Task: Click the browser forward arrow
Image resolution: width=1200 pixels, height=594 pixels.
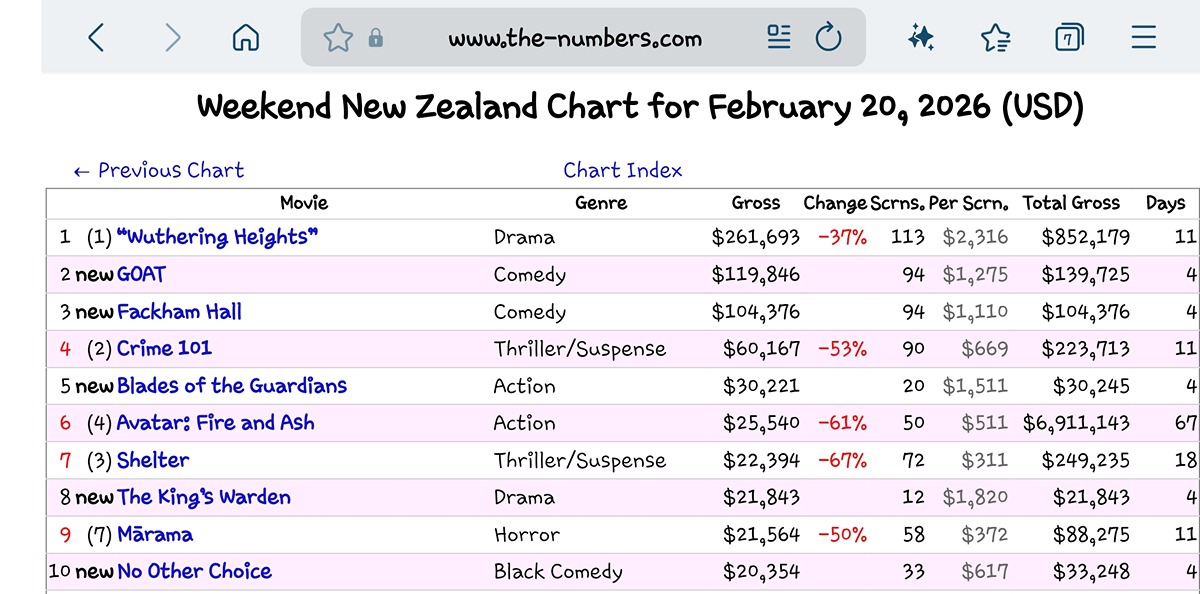Action: [172, 38]
